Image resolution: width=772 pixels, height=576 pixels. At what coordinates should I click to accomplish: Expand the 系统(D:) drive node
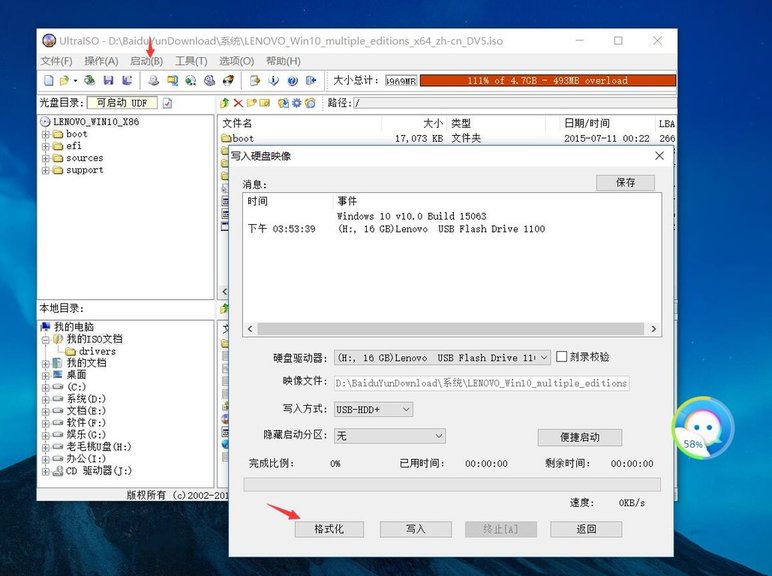click(46, 399)
